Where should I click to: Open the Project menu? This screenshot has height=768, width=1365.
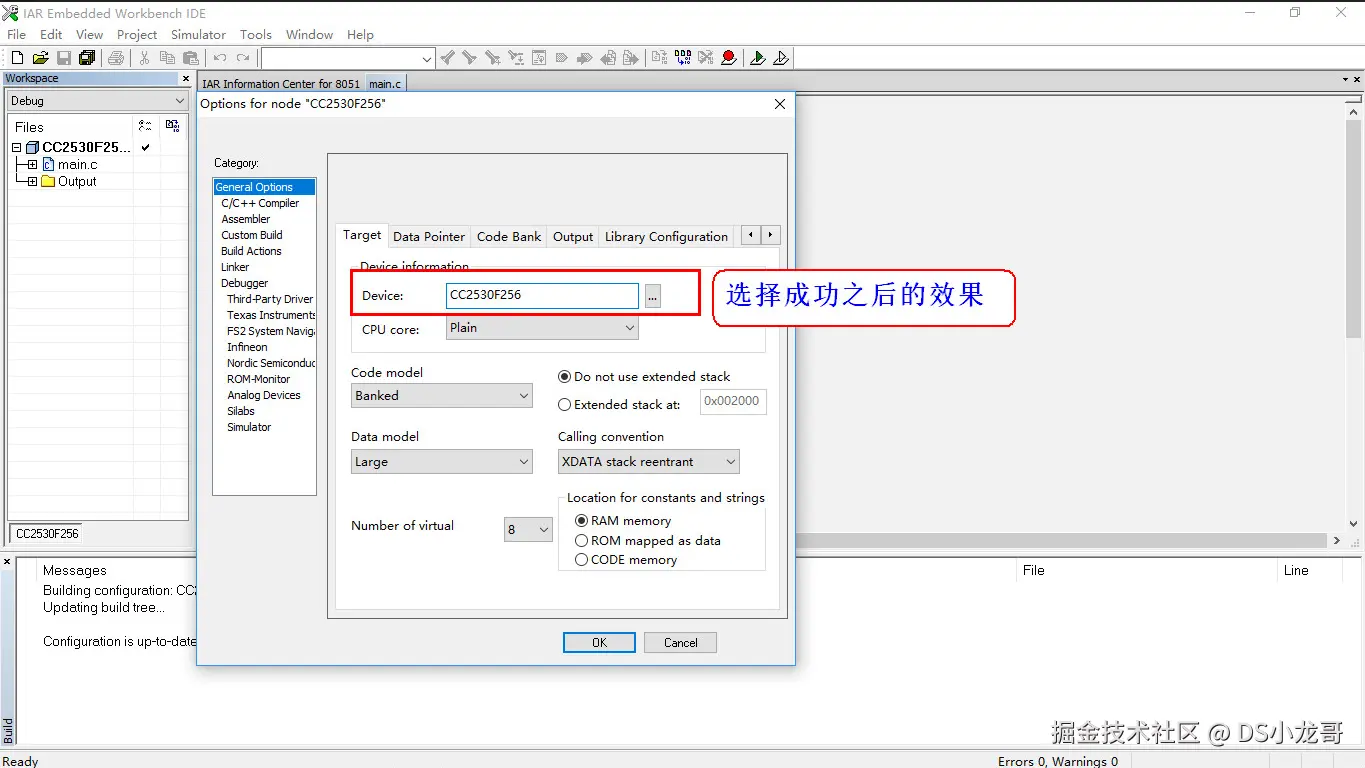click(x=137, y=34)
